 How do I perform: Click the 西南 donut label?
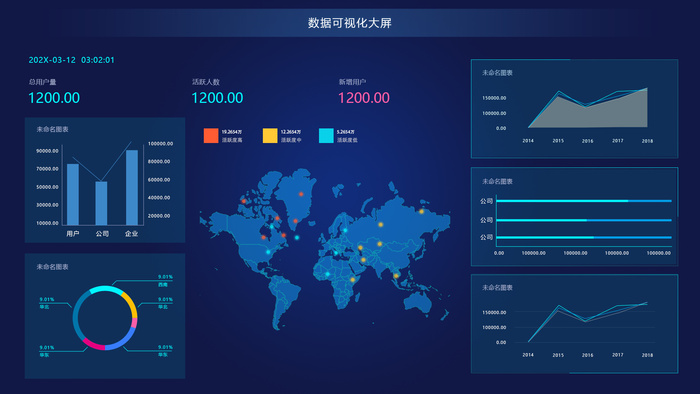[163, 285]
